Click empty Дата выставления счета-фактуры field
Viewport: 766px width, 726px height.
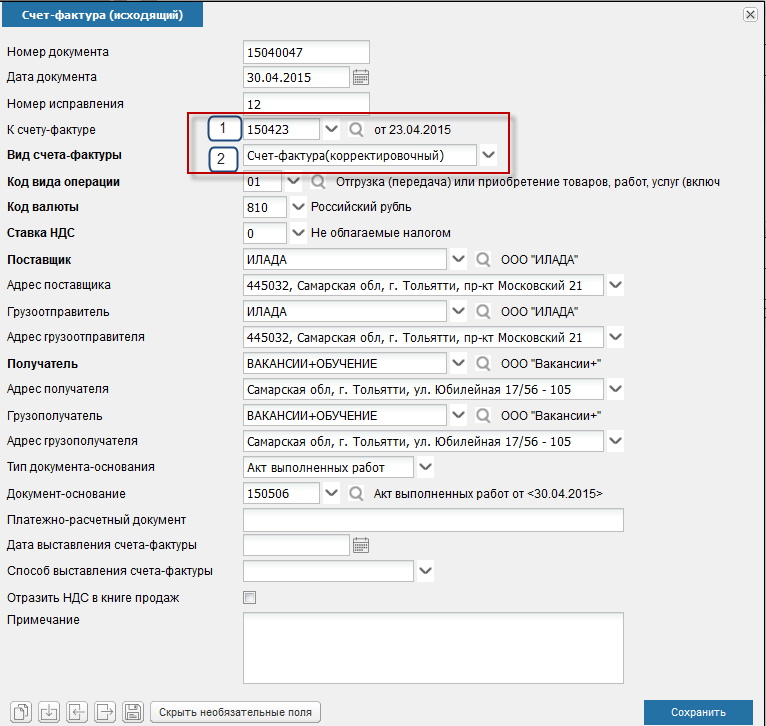click(297, 545)
